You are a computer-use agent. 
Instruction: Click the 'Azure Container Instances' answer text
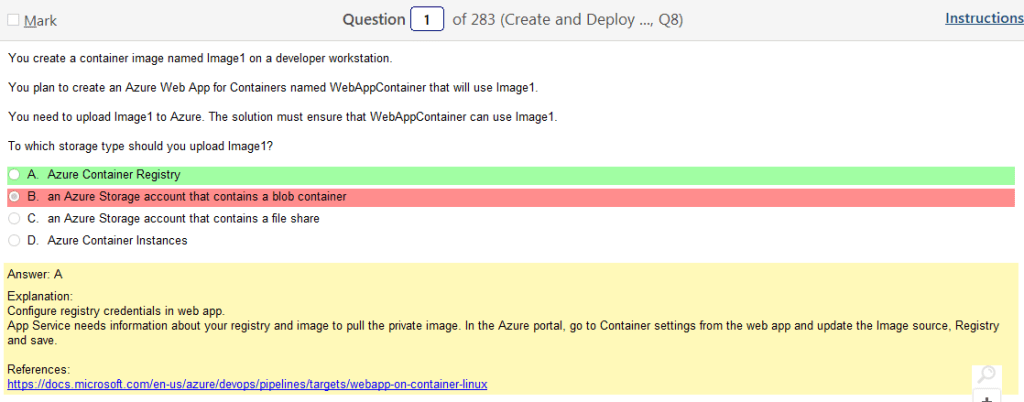pyautogui.click(x=117, y=240)
